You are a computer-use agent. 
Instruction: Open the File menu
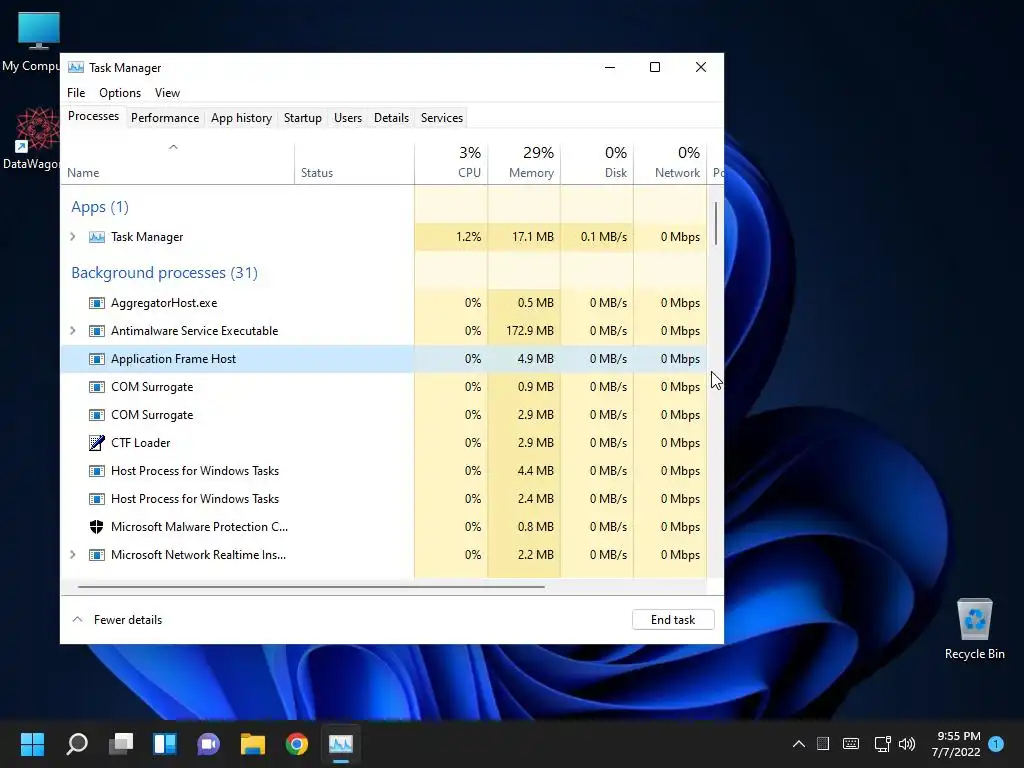point(76,93)
